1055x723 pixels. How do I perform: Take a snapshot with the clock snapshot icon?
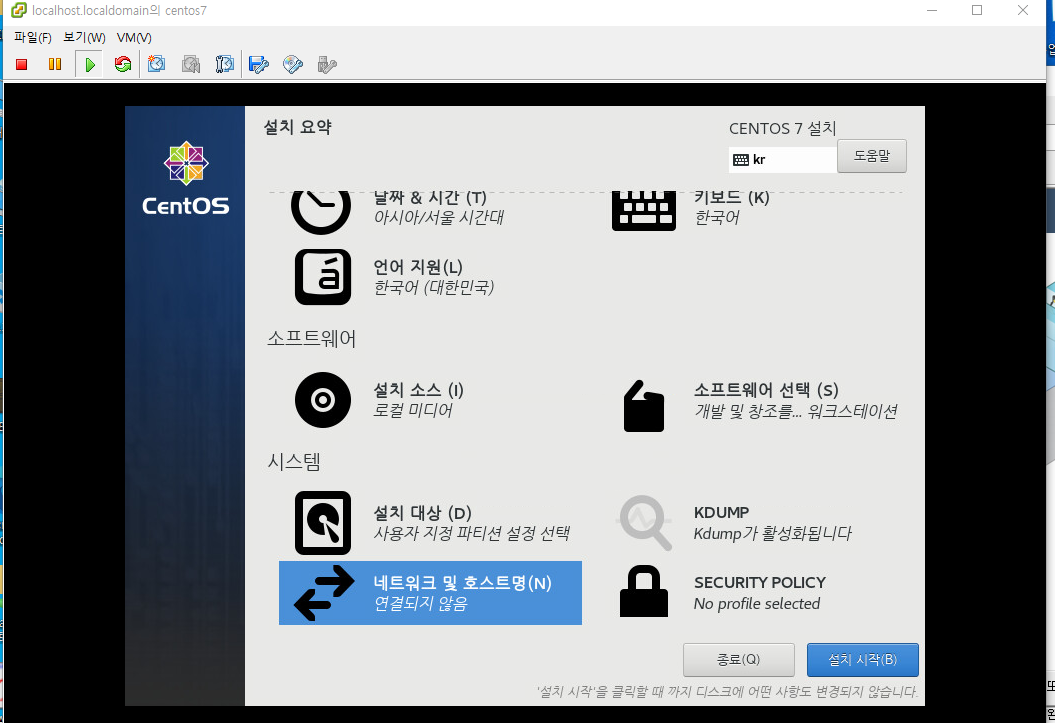point(157,65)
